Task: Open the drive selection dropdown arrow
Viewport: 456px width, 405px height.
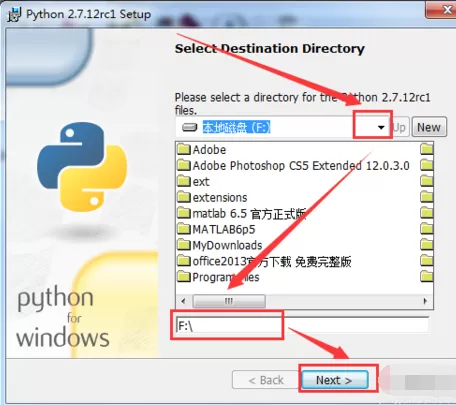Action: 381,127
